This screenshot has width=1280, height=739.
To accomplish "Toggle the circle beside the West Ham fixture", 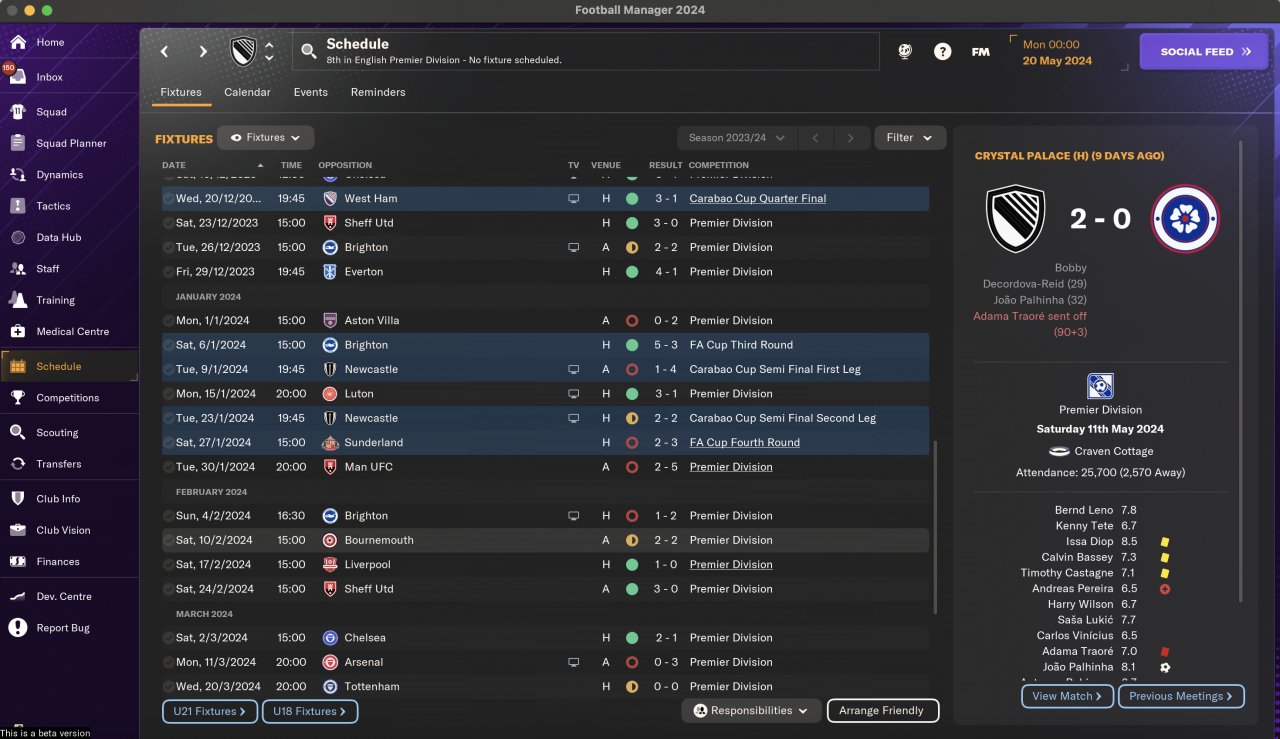I will click(x=168, y=199).
